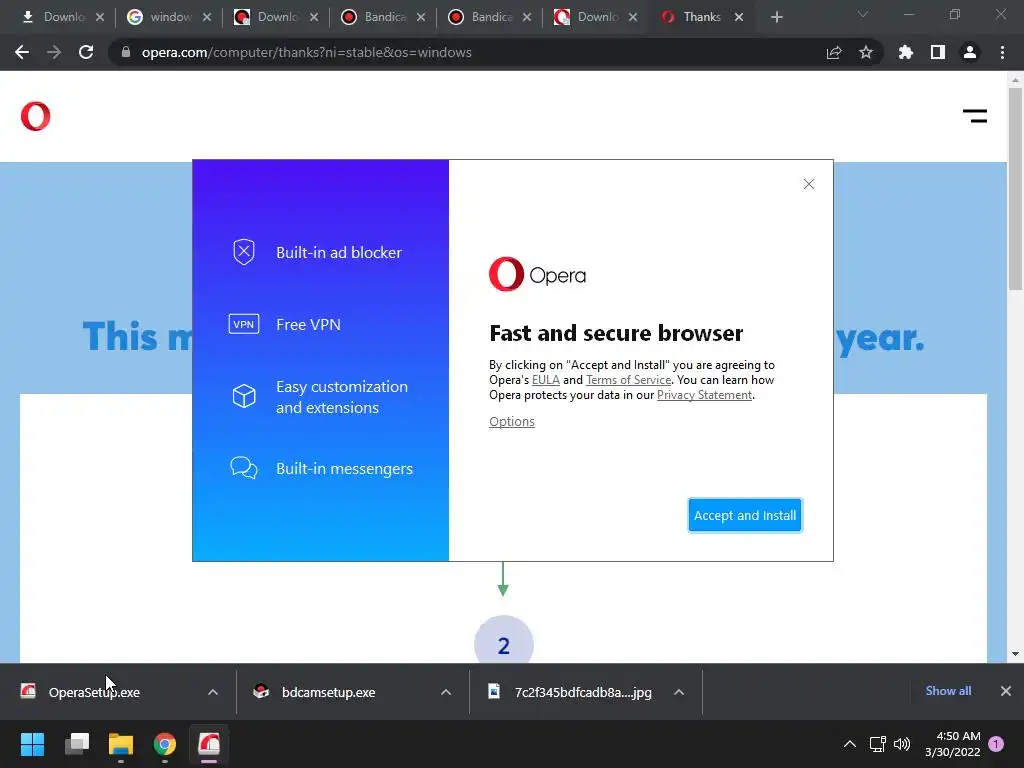Show hidden system tray icons
1024x768 pixels.
[850, 744]
